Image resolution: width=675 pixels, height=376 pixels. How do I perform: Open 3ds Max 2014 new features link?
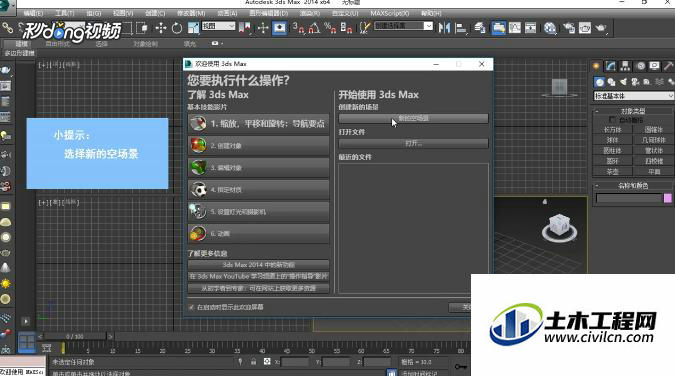[x=258, y=265]
